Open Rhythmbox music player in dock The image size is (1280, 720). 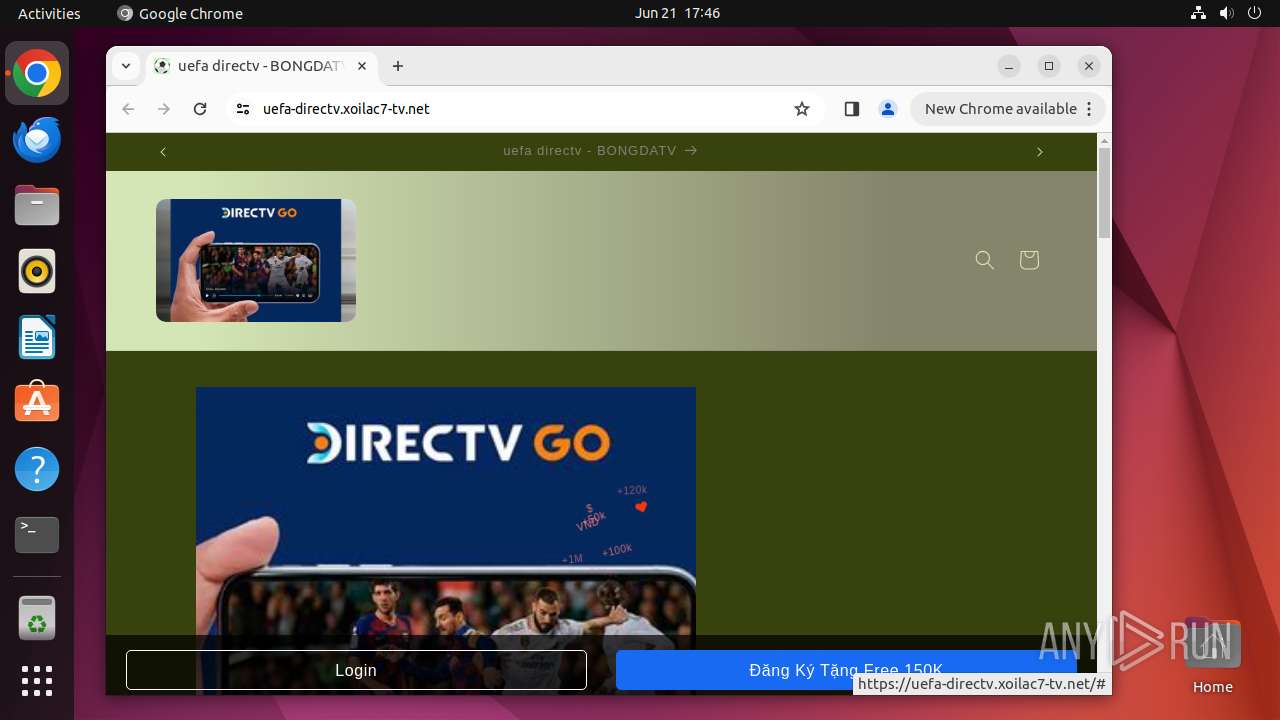(x=37, y=271)
